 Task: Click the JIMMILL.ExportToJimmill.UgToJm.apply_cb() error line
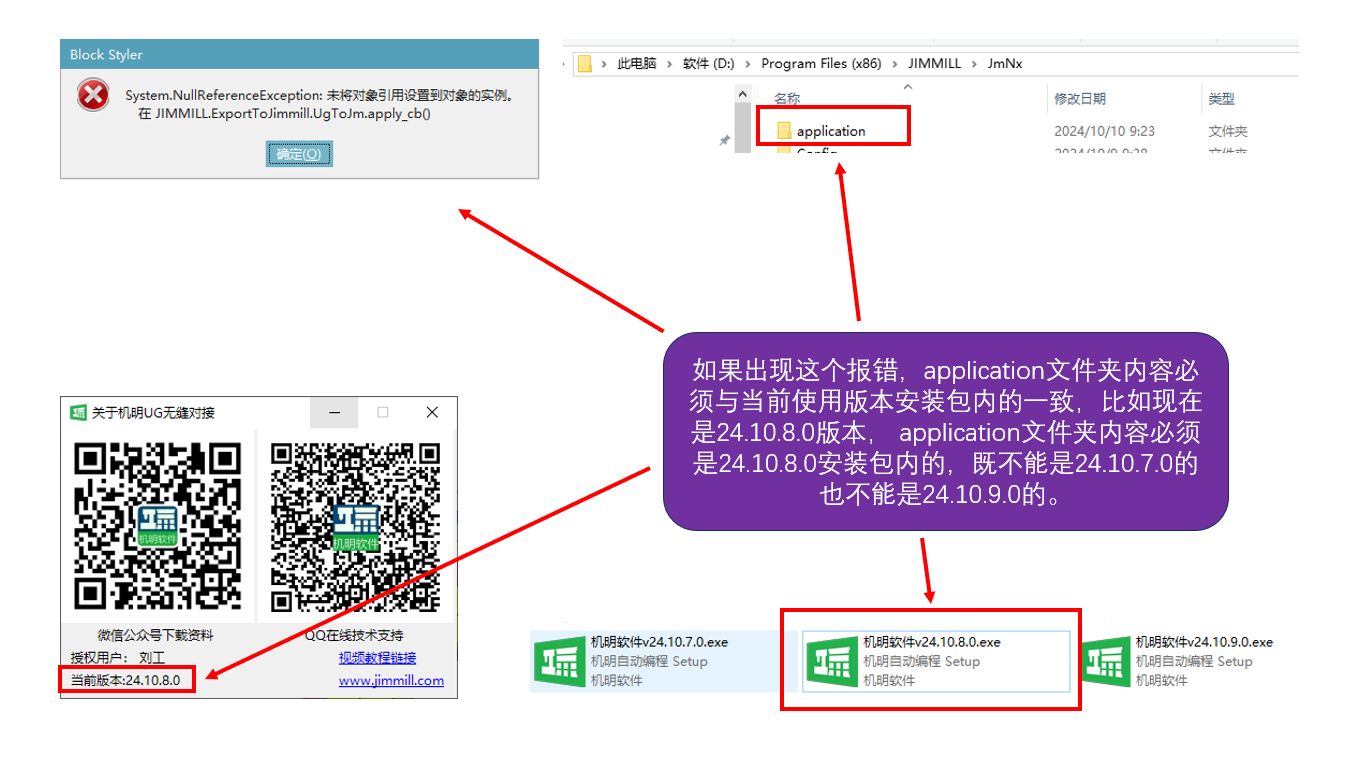tap(285, 114)
